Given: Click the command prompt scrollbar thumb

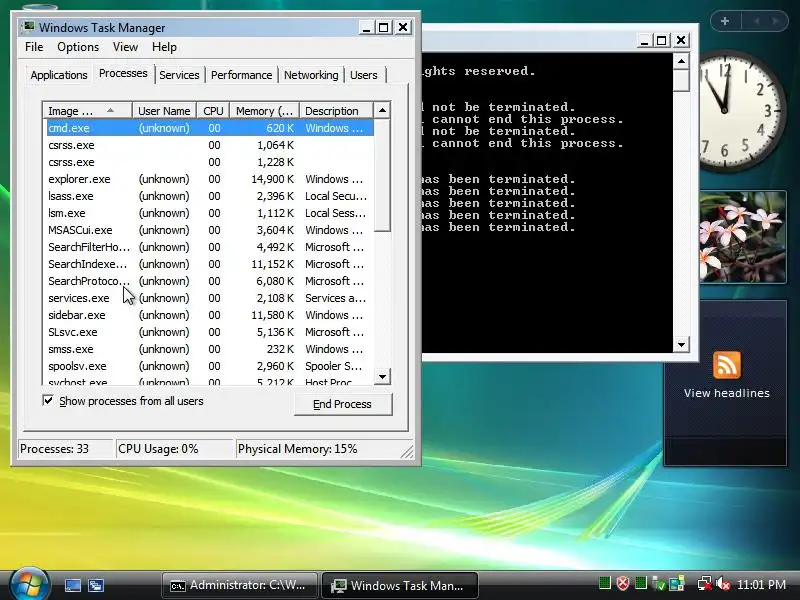Looking at the screenshot, I should click(x=681, y=81).
